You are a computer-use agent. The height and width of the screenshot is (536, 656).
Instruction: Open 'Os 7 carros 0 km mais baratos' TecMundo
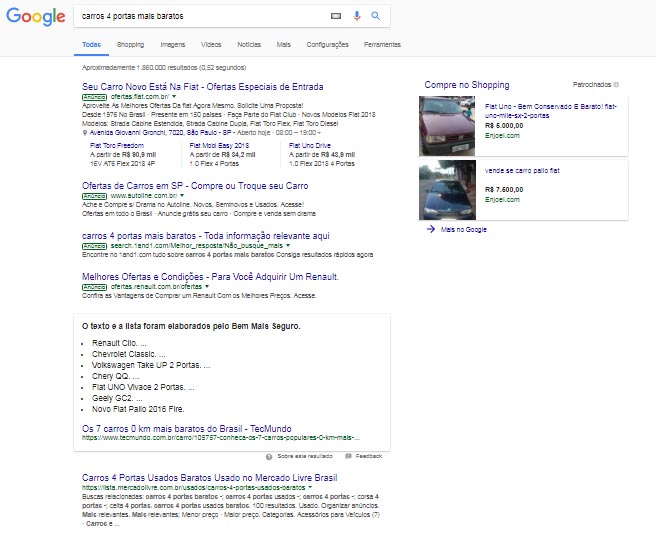pyautogui.click(x=187, y=429)
